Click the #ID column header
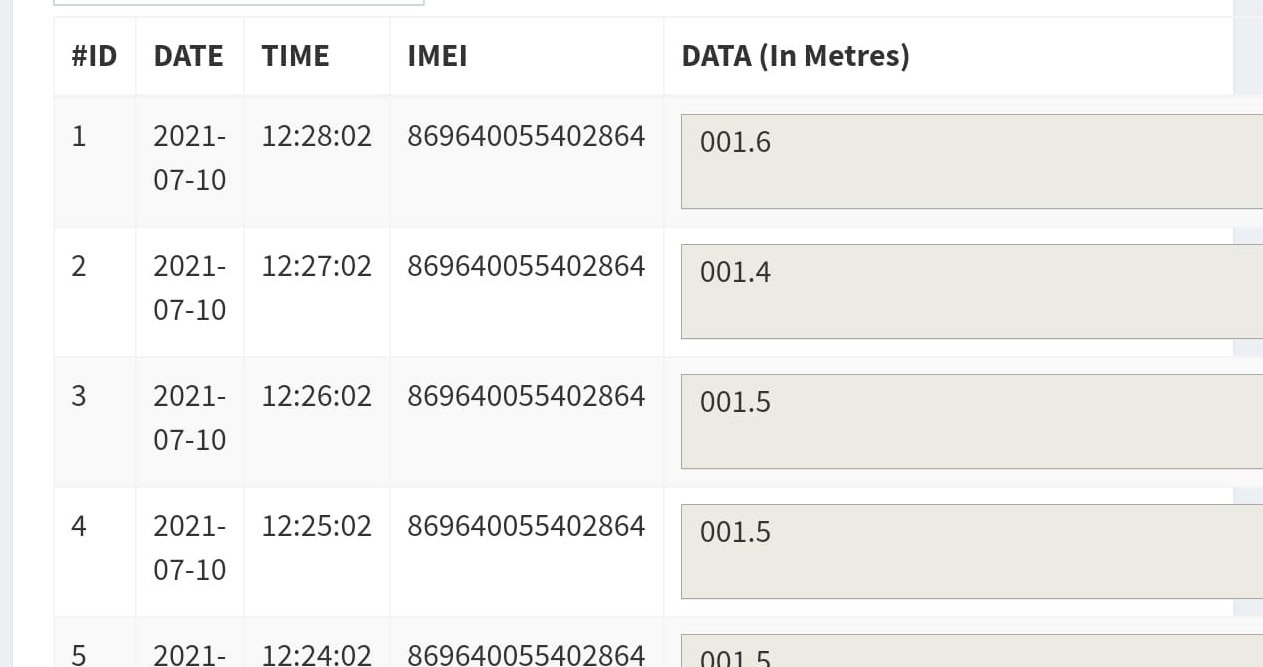Screen dimensions: 1263x667 coord(94,56)
